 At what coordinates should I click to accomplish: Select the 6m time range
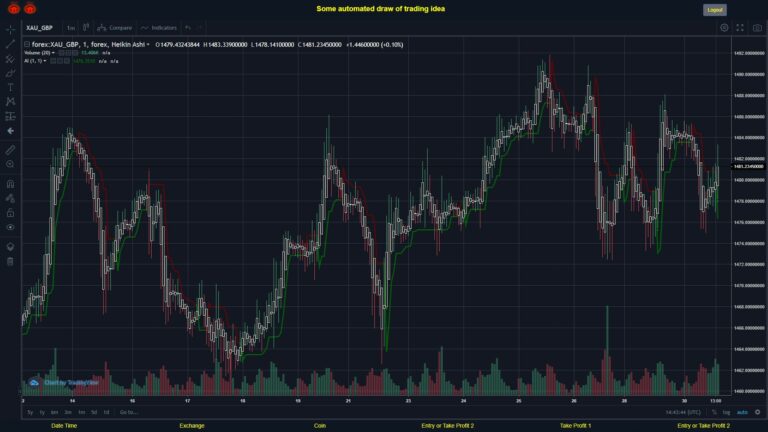[55, 412]
